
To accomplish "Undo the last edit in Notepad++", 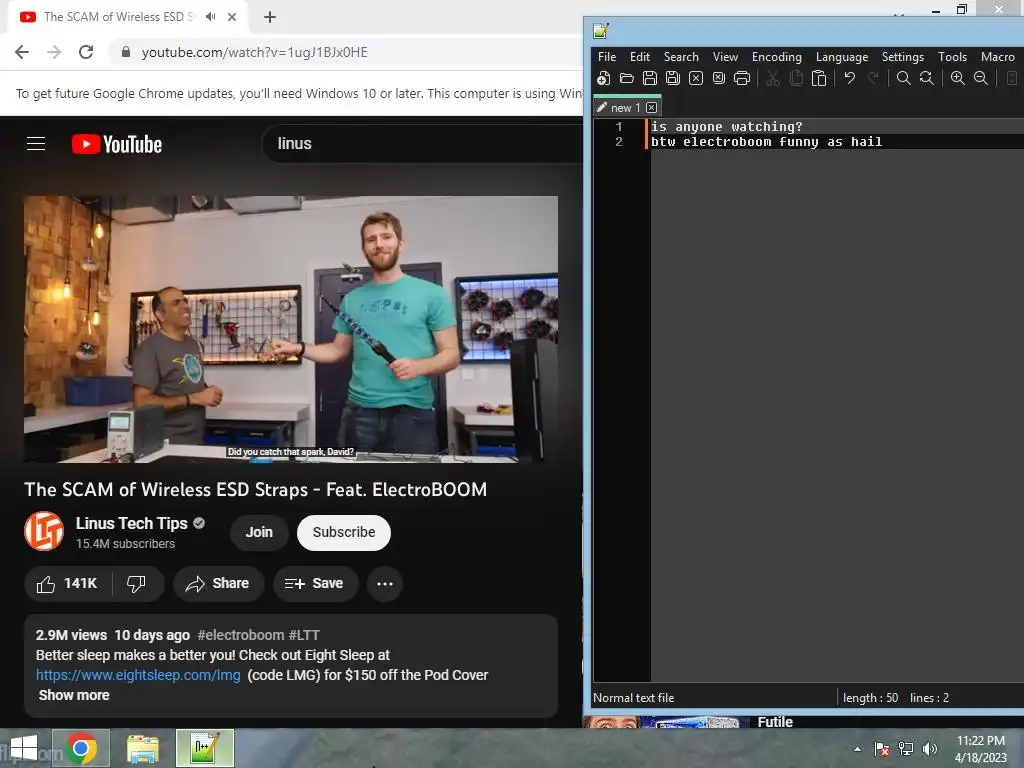I will pyautogui.click(x=850, y=78).
